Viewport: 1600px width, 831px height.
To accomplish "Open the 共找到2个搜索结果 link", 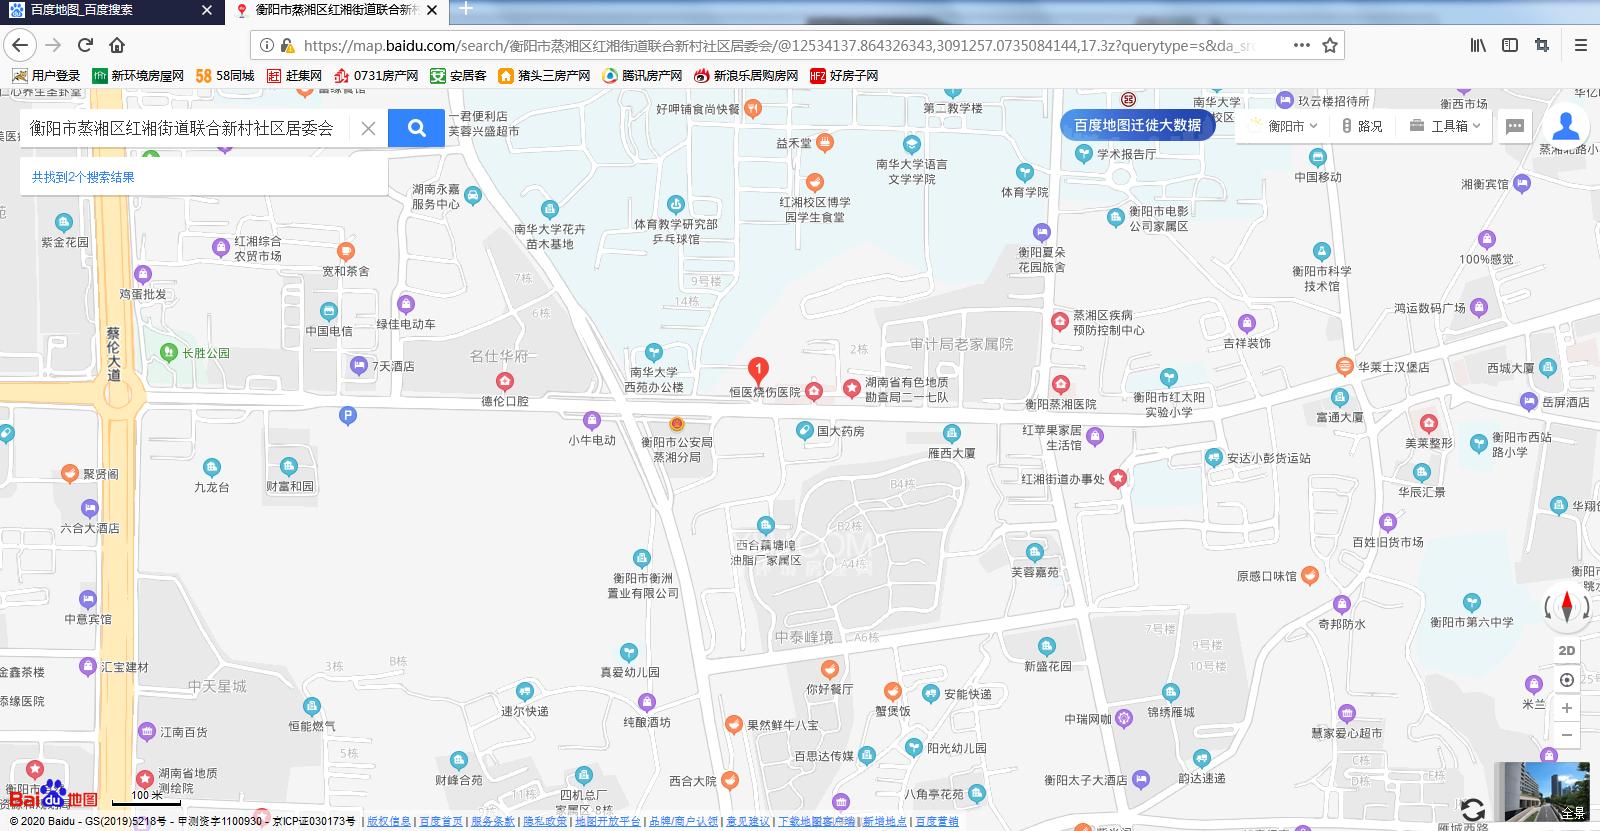I will pos(83,177).
